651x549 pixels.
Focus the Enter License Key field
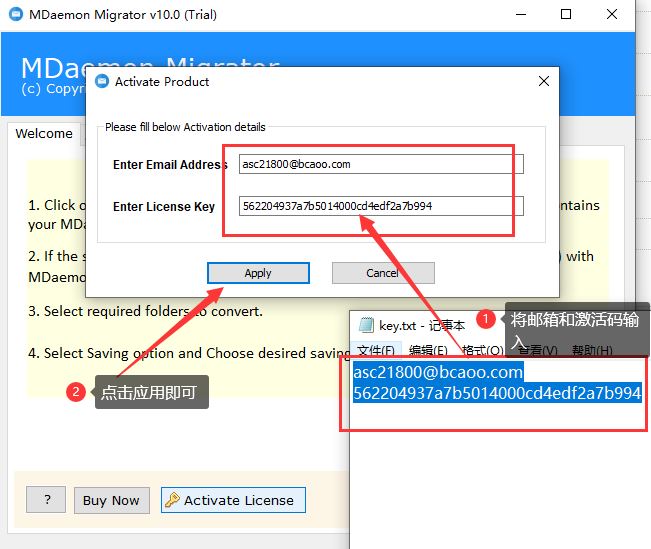pos(381,206)
